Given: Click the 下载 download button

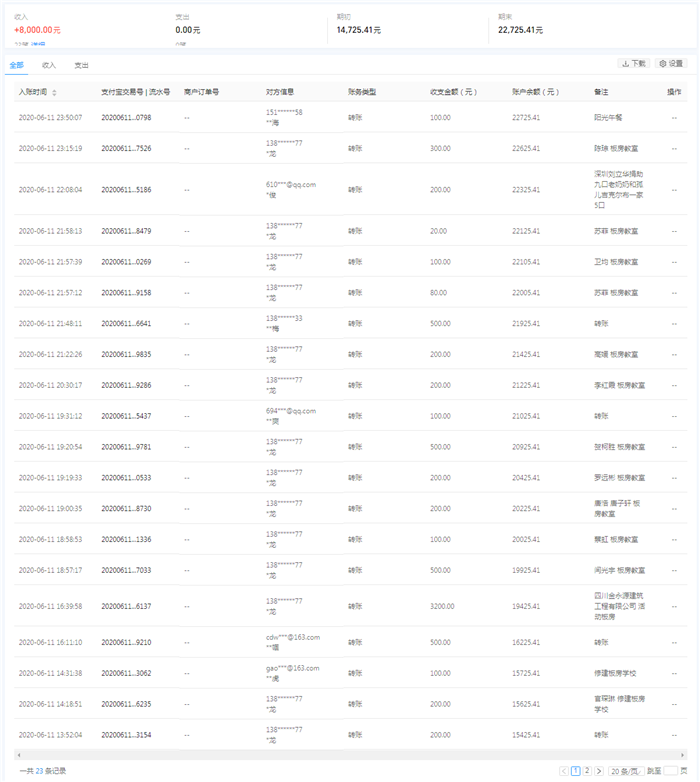Looking at the screenshot, I should coord(634,63).
